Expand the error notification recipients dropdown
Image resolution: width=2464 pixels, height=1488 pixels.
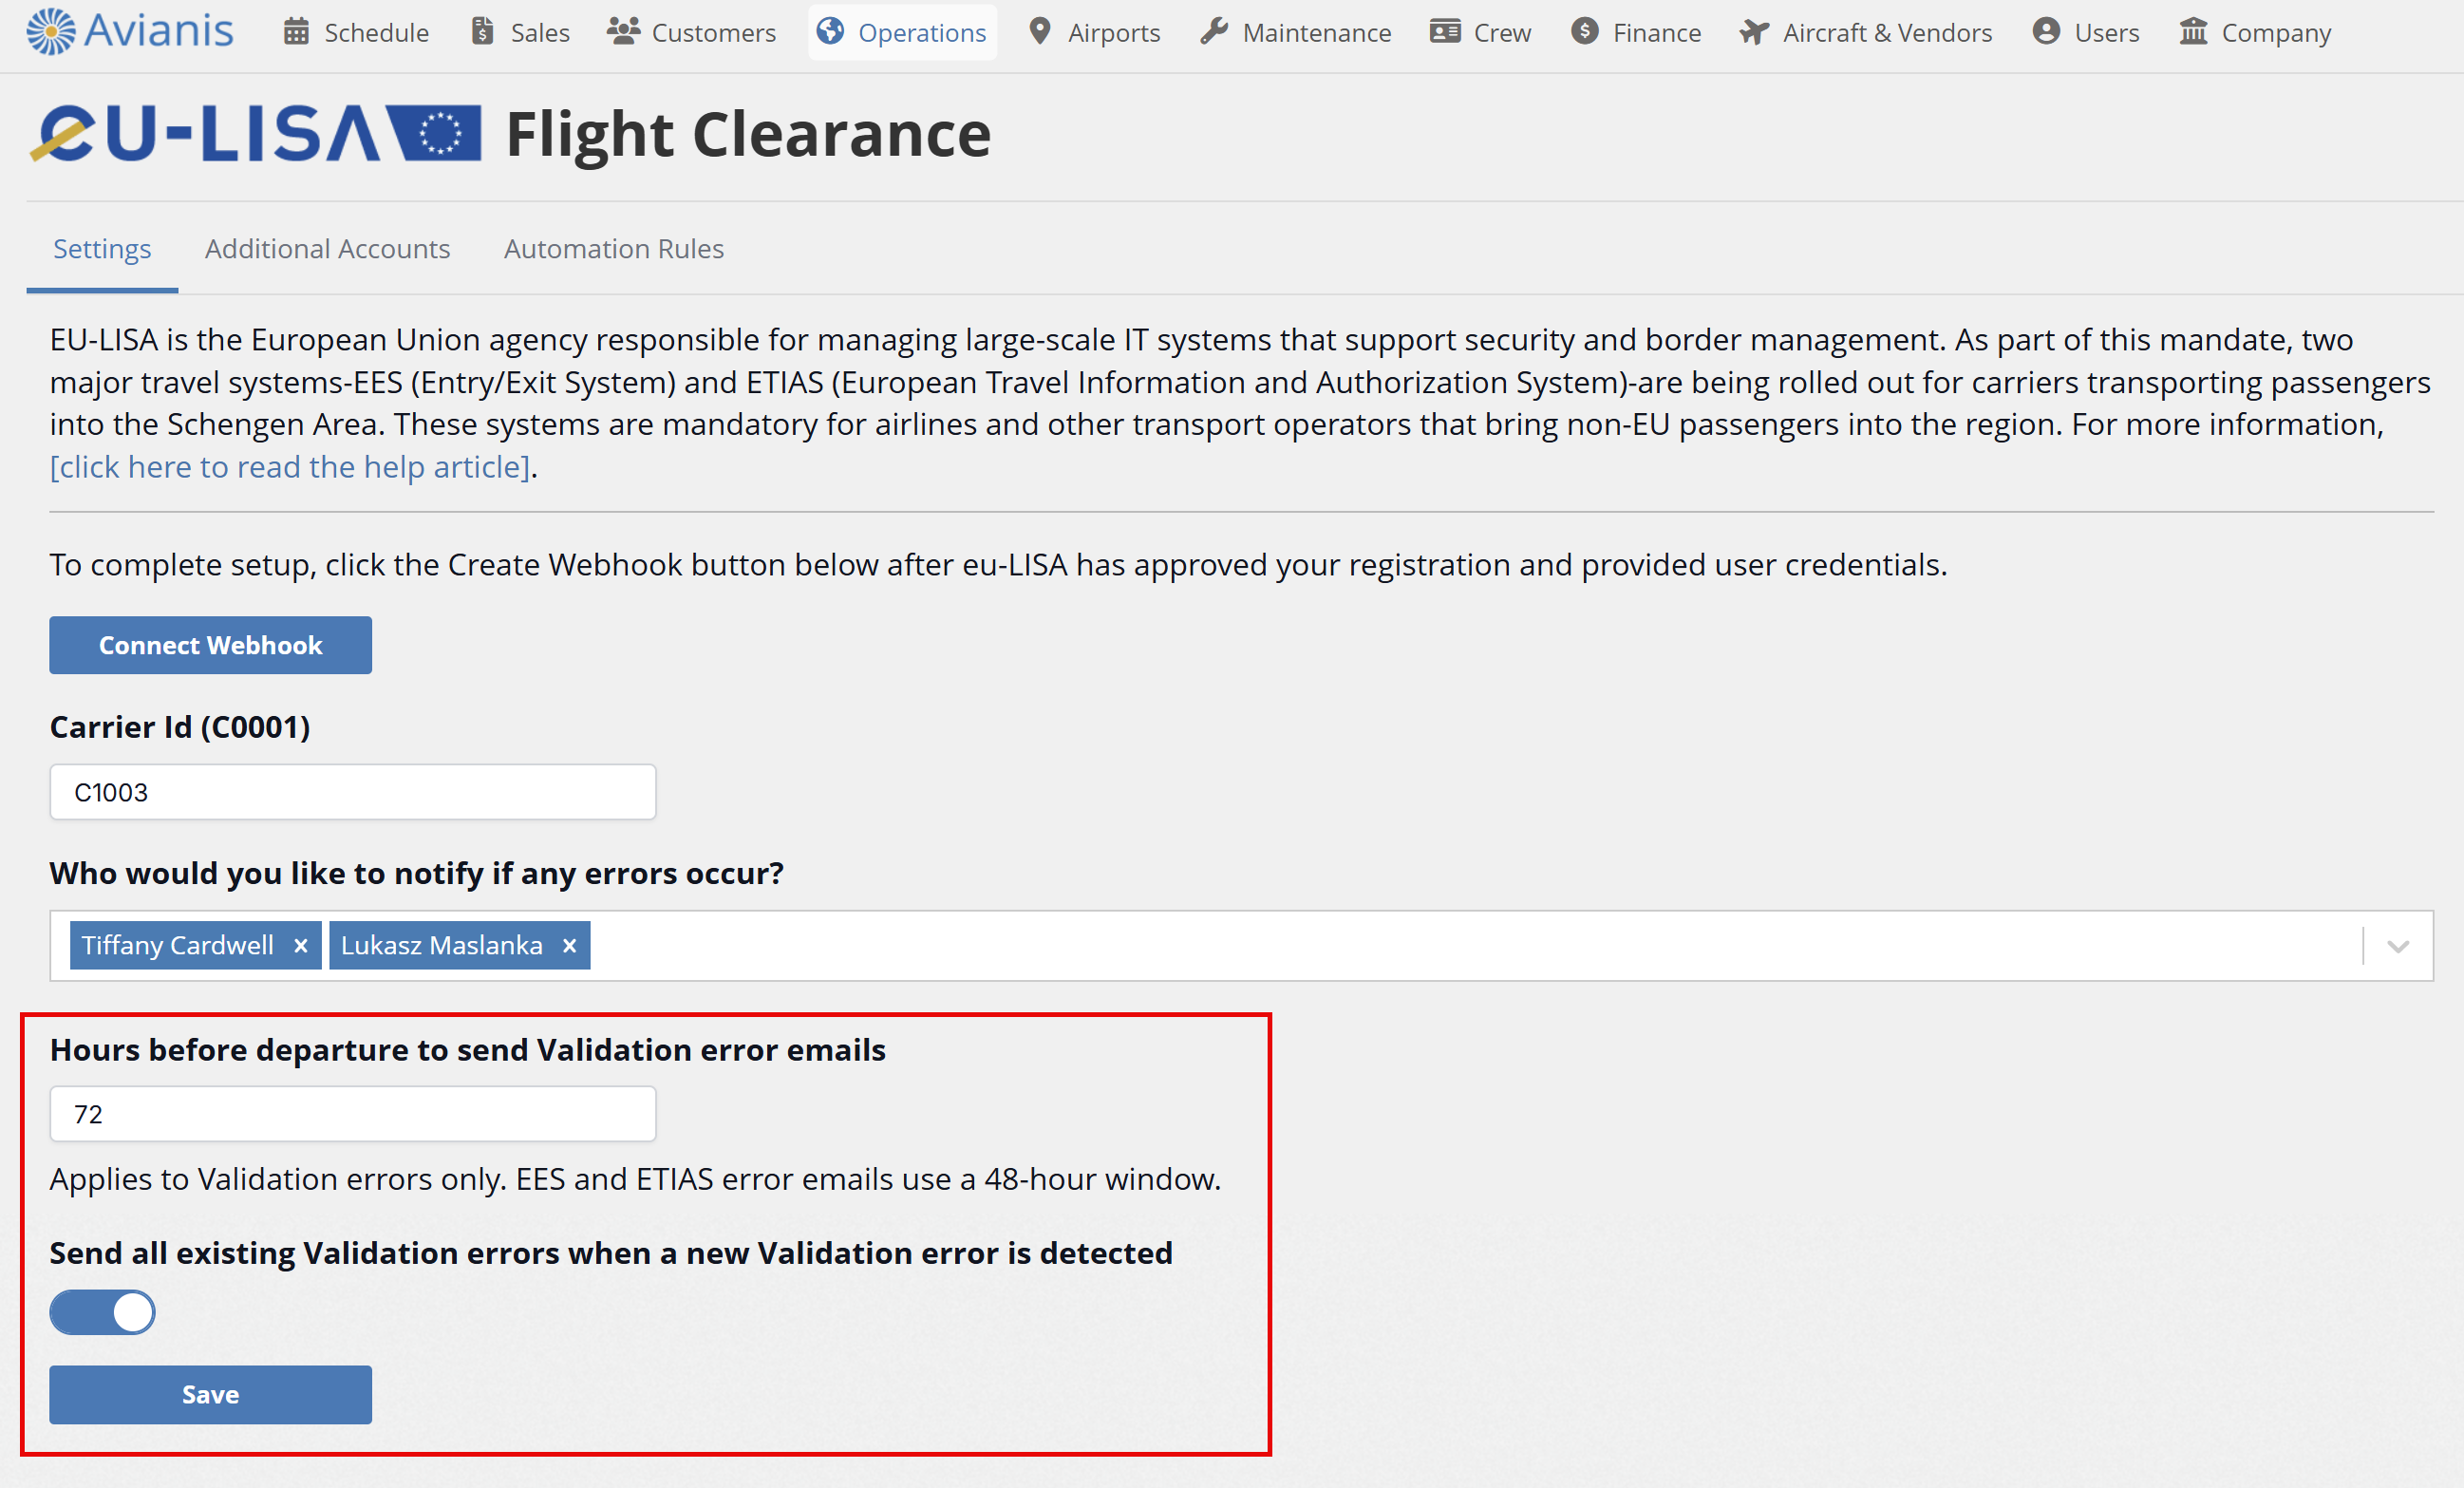(x=2397, y=946)
